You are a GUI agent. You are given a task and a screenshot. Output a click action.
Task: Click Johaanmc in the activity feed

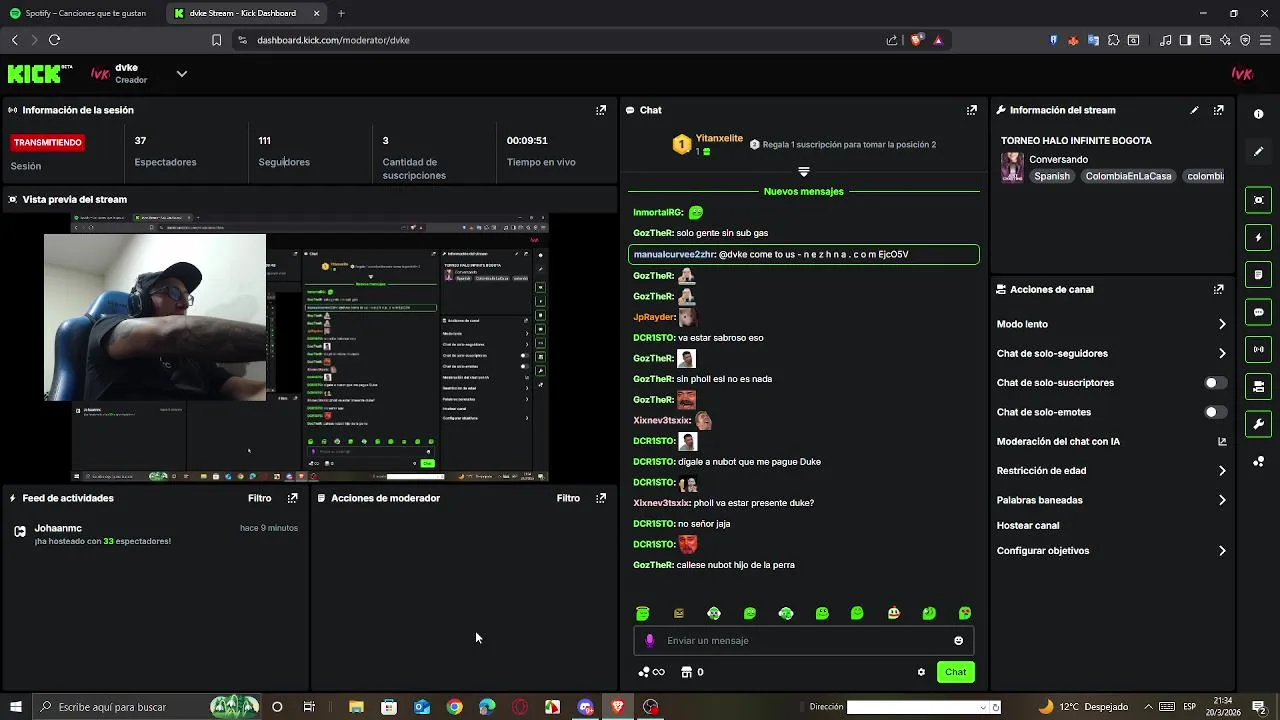[58, 528]
